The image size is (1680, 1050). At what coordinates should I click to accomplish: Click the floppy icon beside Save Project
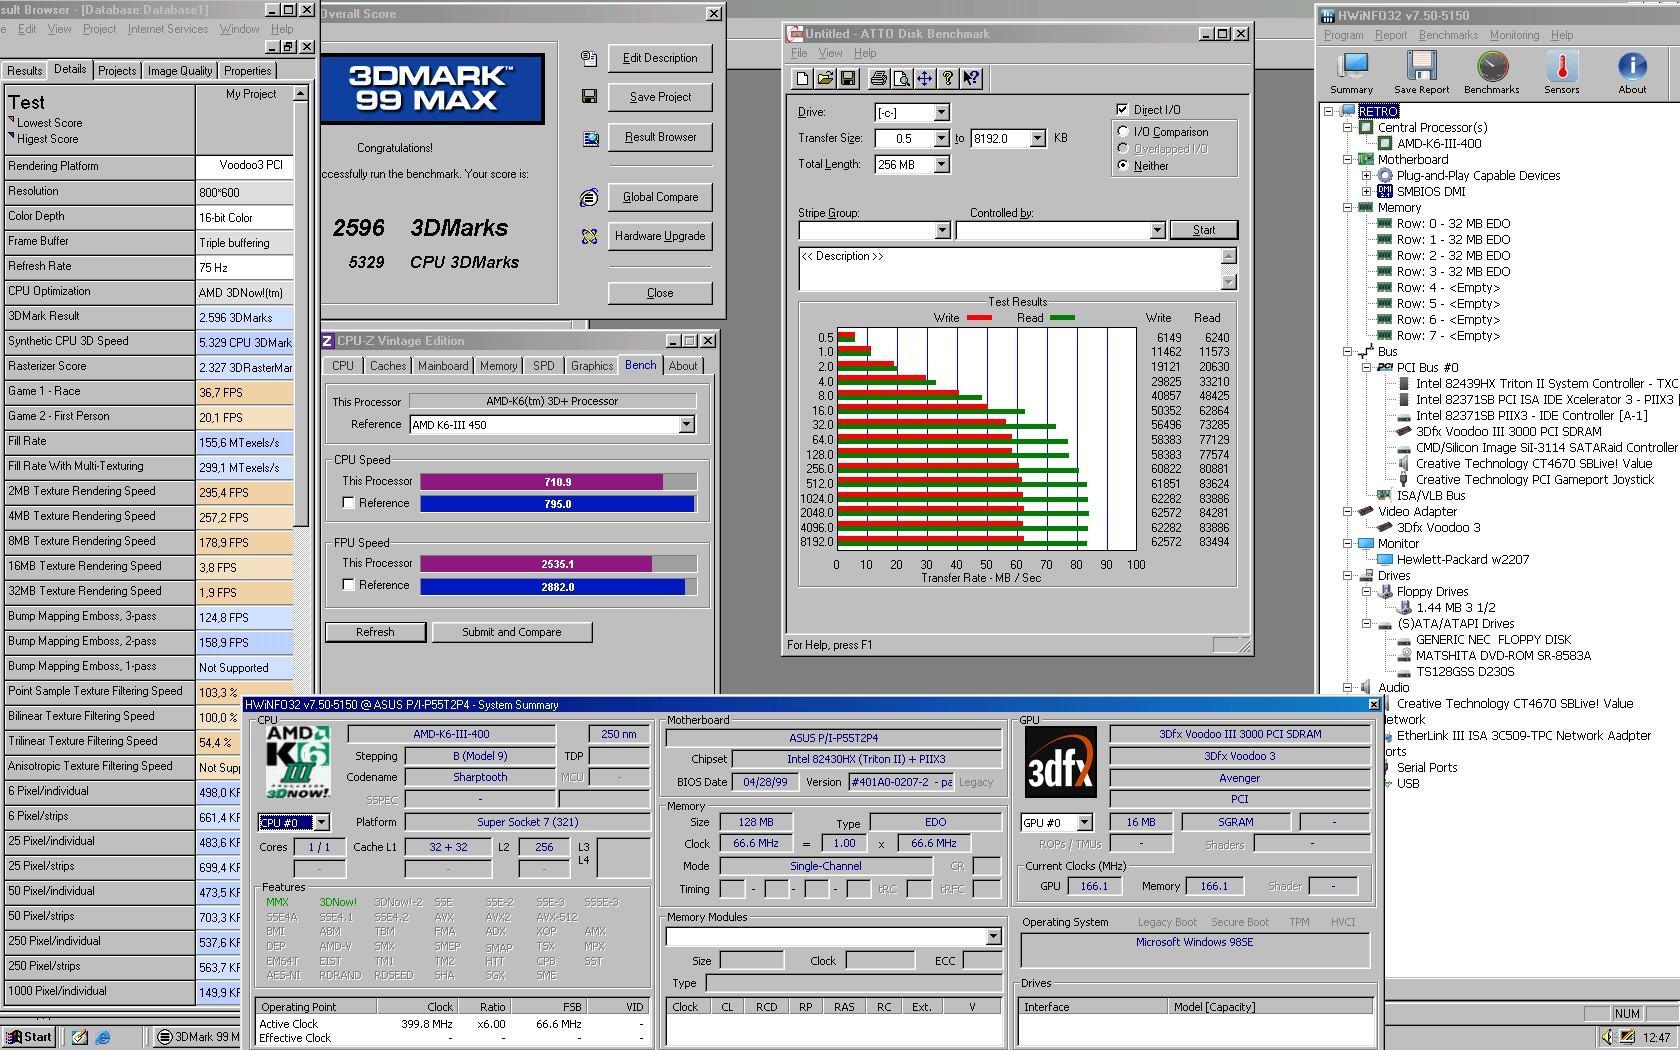[589, 97]
